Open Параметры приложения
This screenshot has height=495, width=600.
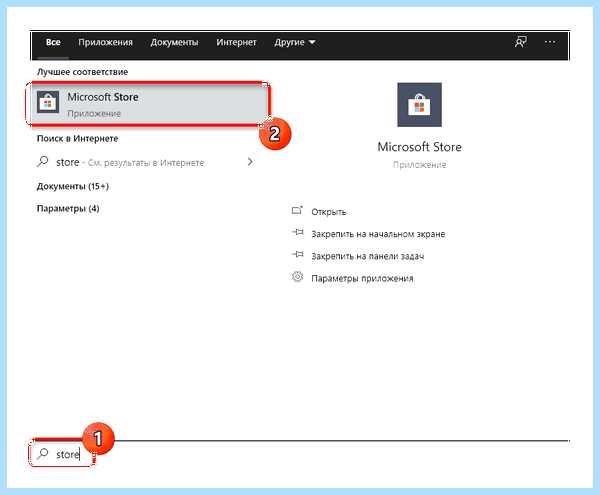362,278
